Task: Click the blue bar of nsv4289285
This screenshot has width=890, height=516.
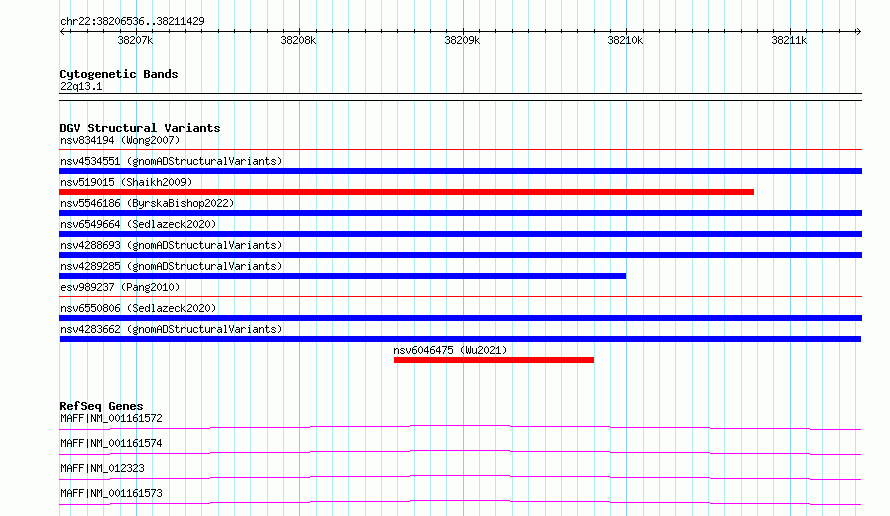Action: pos(343,276)
